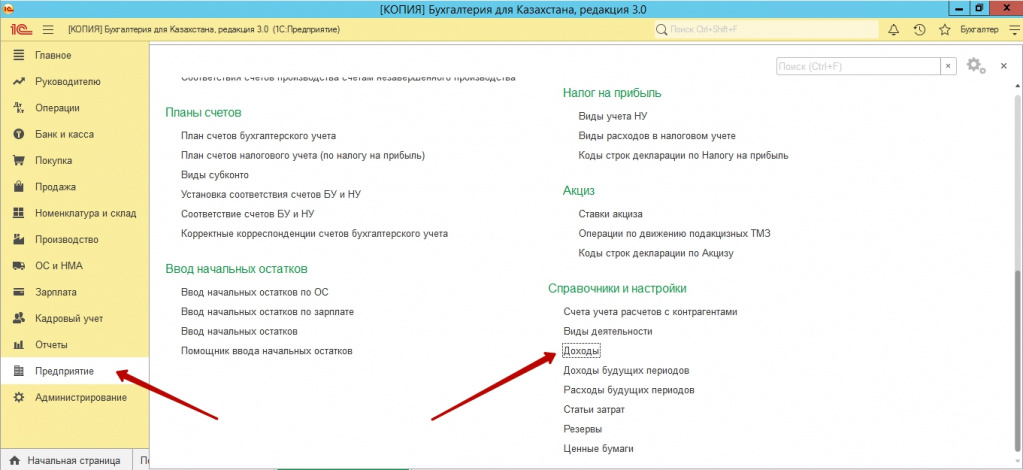Viewport: 1023px width, 470px height.
Task: Open history clock icon
Action: [919, 30]
